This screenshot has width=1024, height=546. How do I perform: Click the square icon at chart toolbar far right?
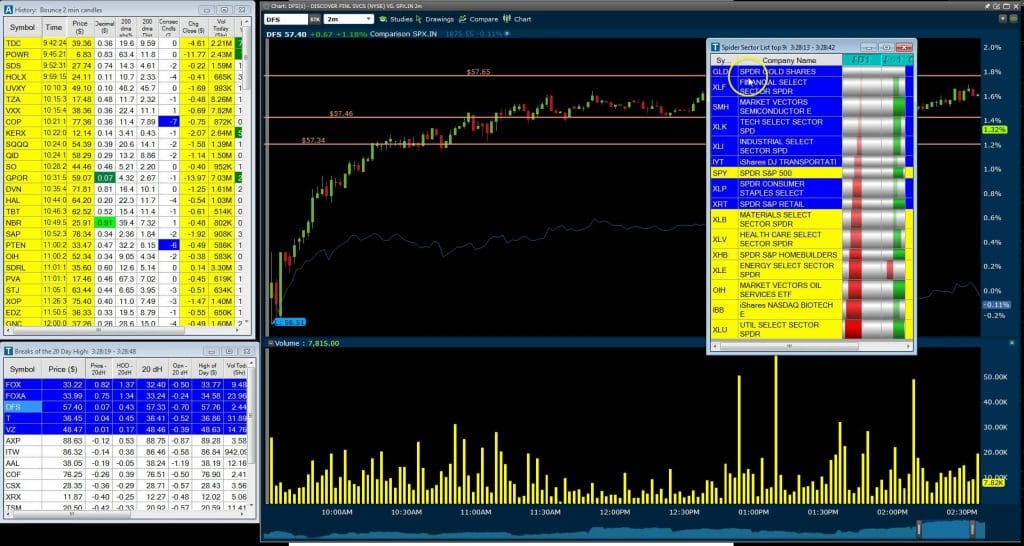(x=1013, y=20)
